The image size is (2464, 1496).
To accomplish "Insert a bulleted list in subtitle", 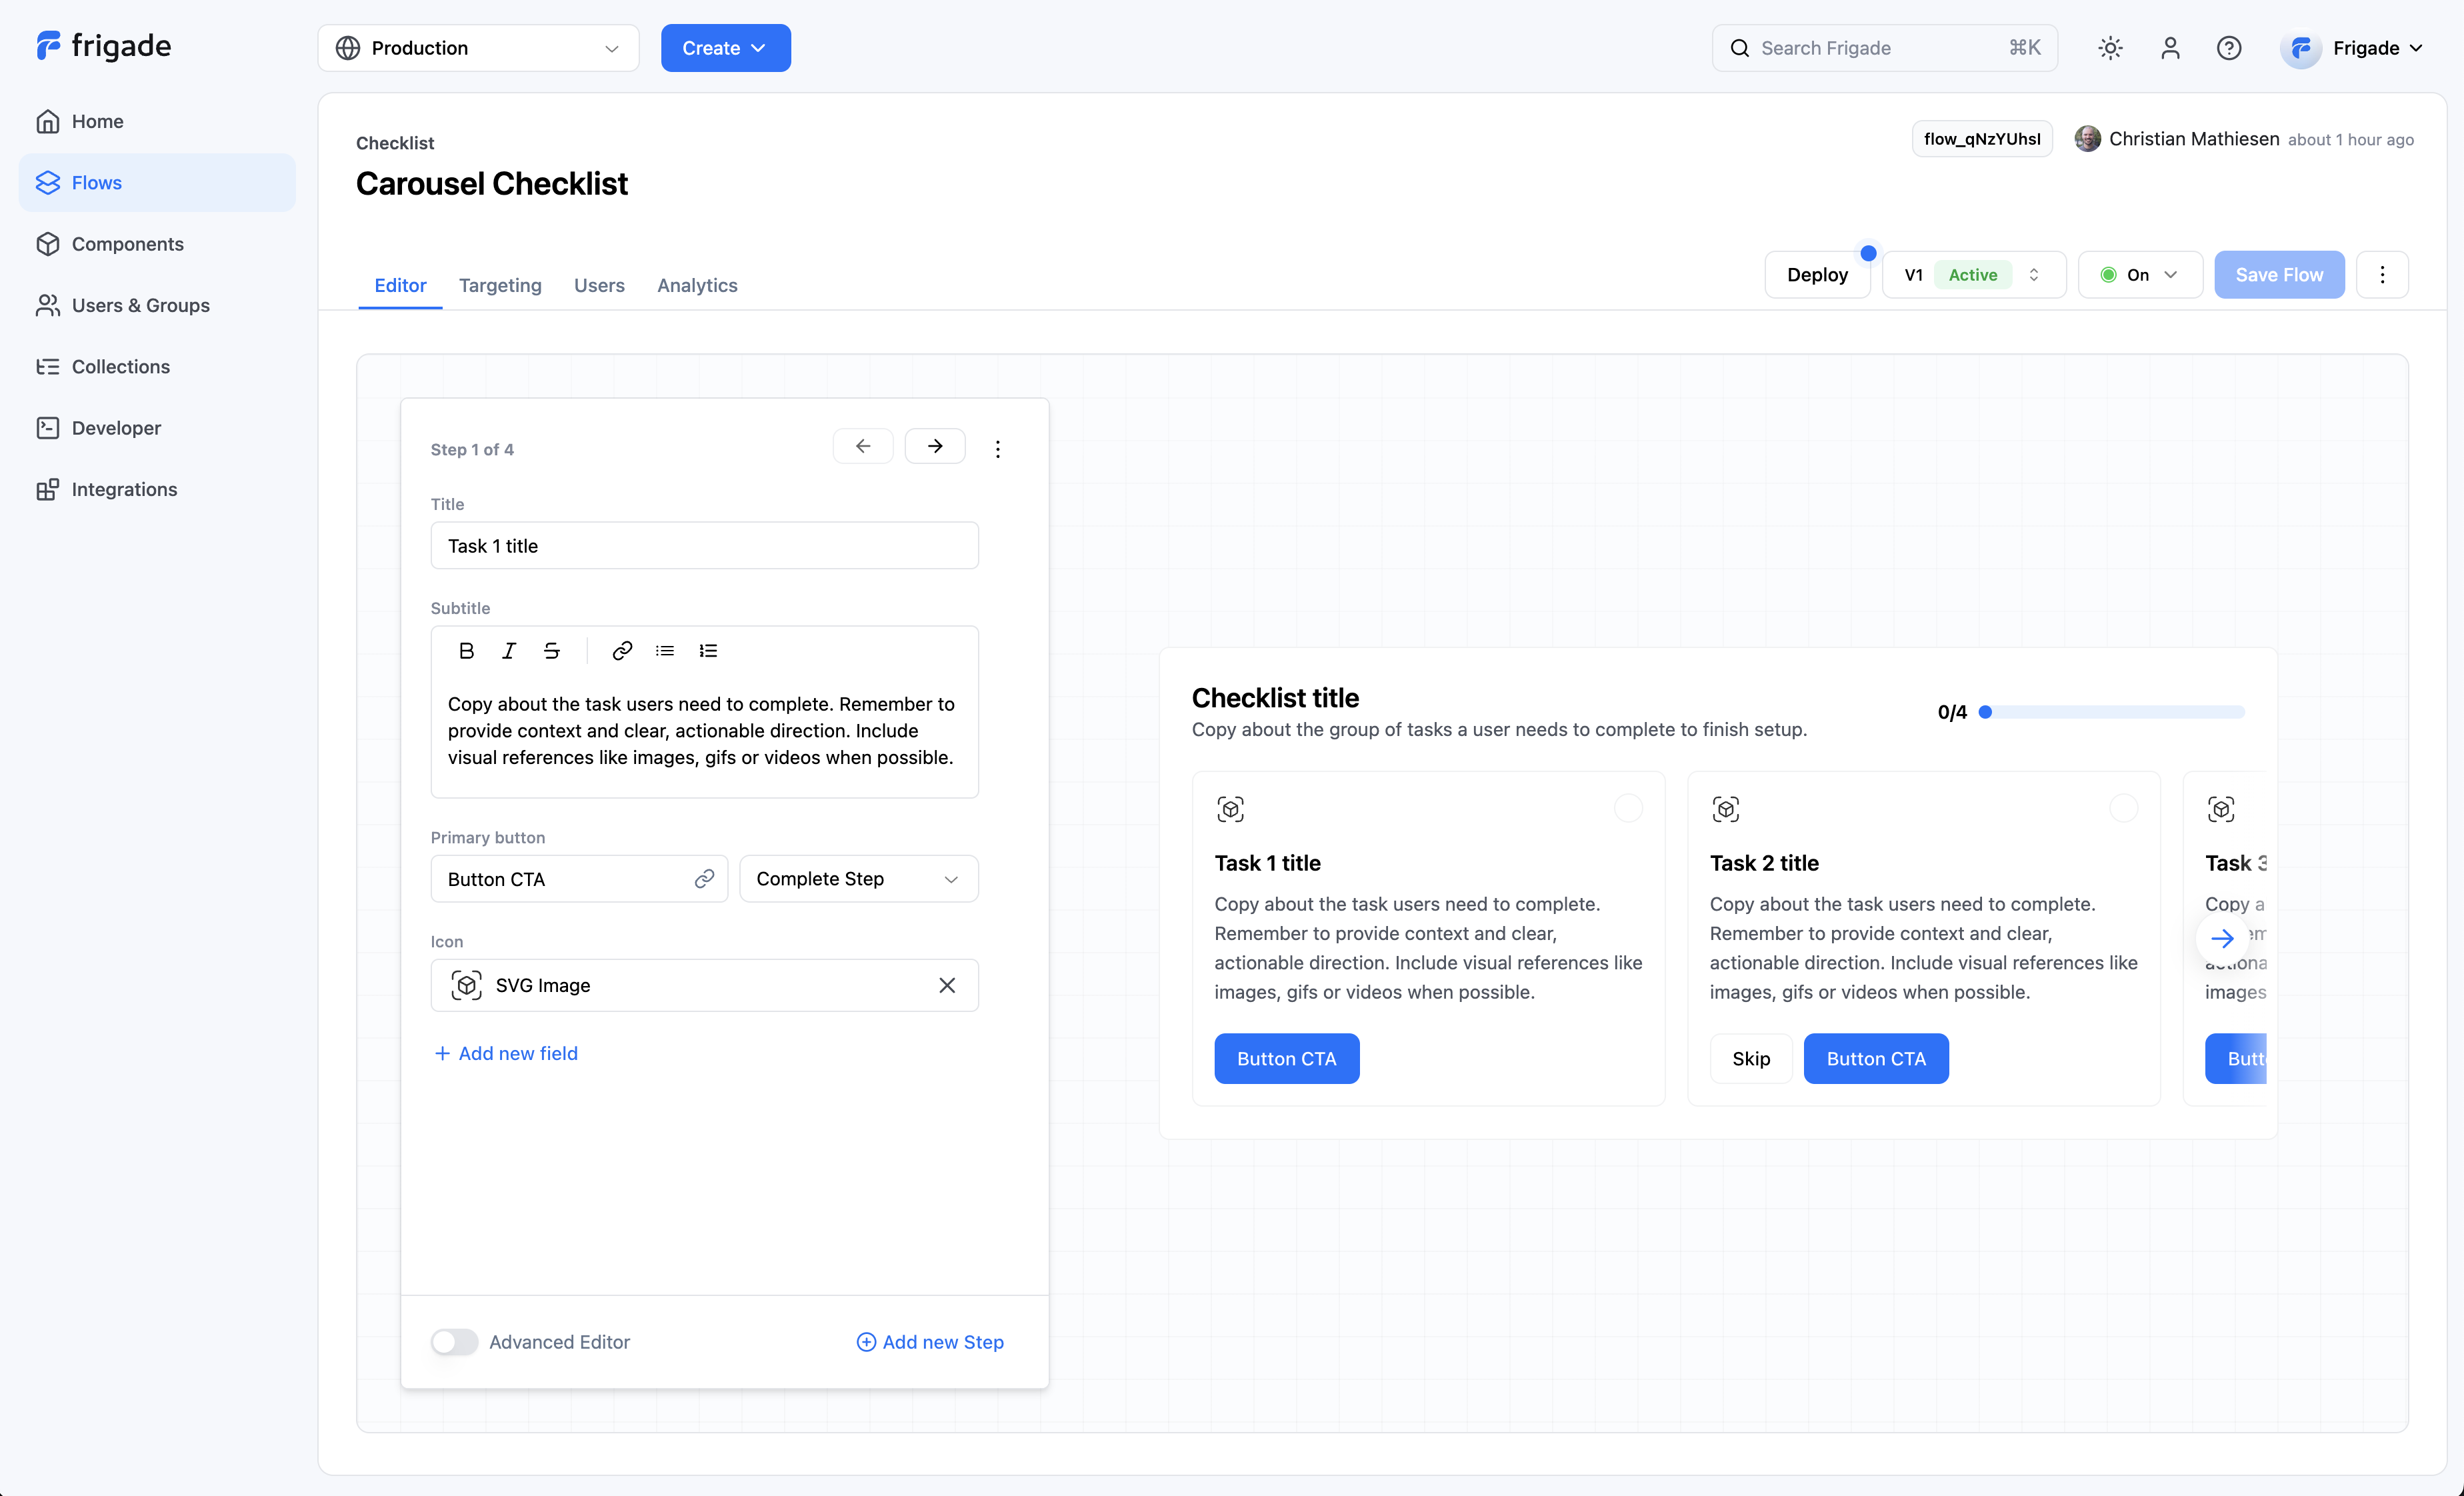I will [665, 651].
